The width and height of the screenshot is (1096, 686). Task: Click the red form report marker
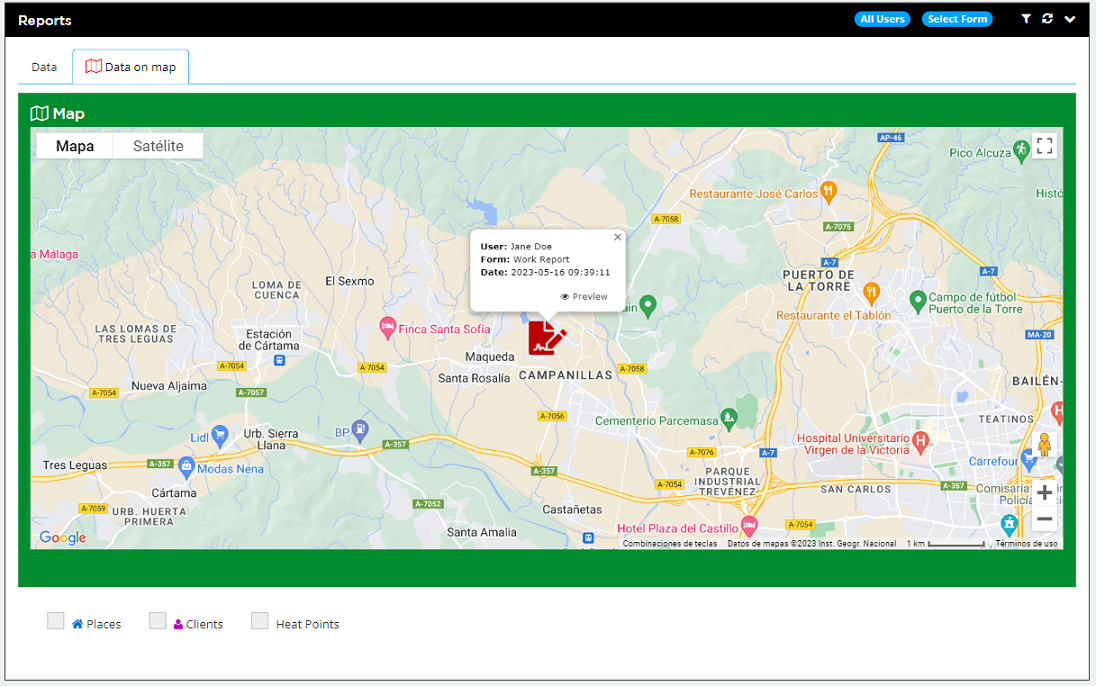tap(546, 338)
